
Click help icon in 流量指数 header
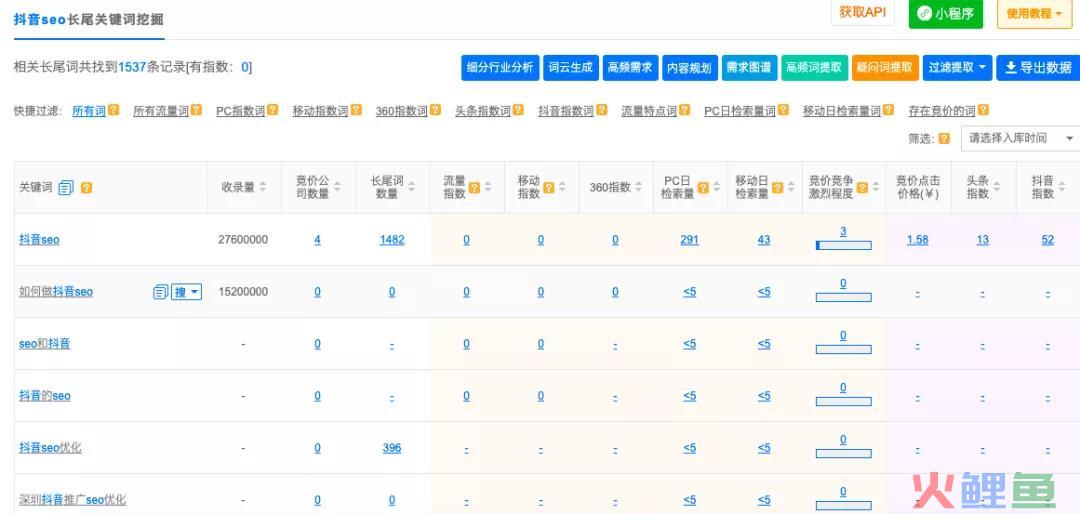coord(475,187)
